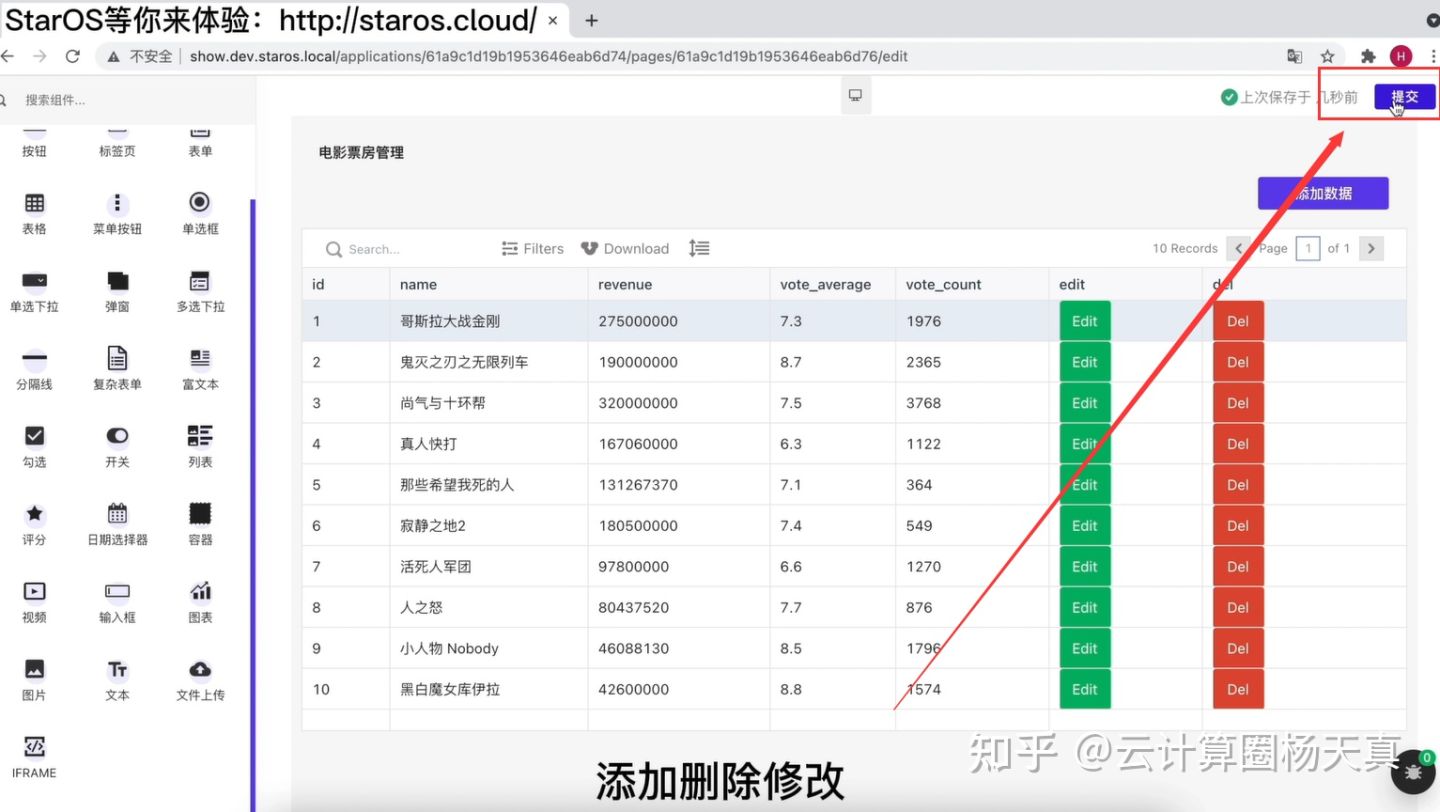
Task: Click the 添加数据 add data button
Action: 1323,193
